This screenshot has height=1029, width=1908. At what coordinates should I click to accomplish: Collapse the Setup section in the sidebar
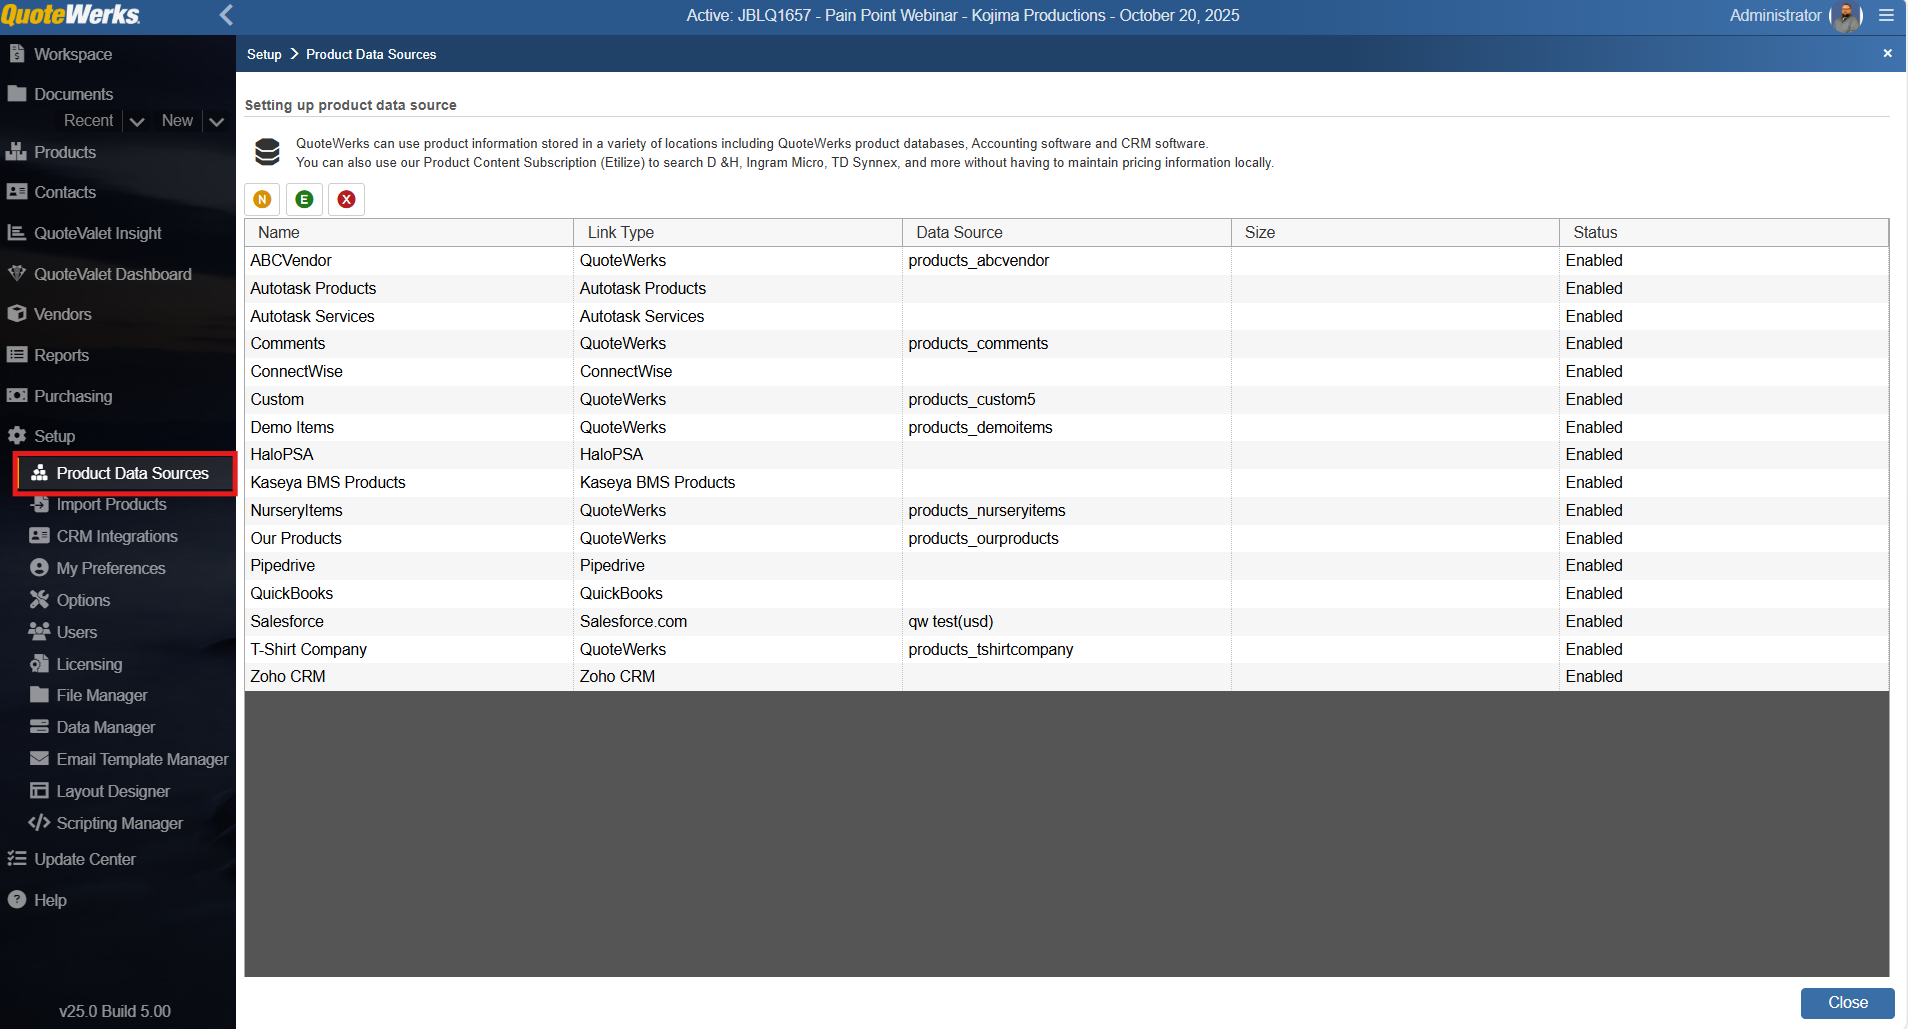click(54, 436)
